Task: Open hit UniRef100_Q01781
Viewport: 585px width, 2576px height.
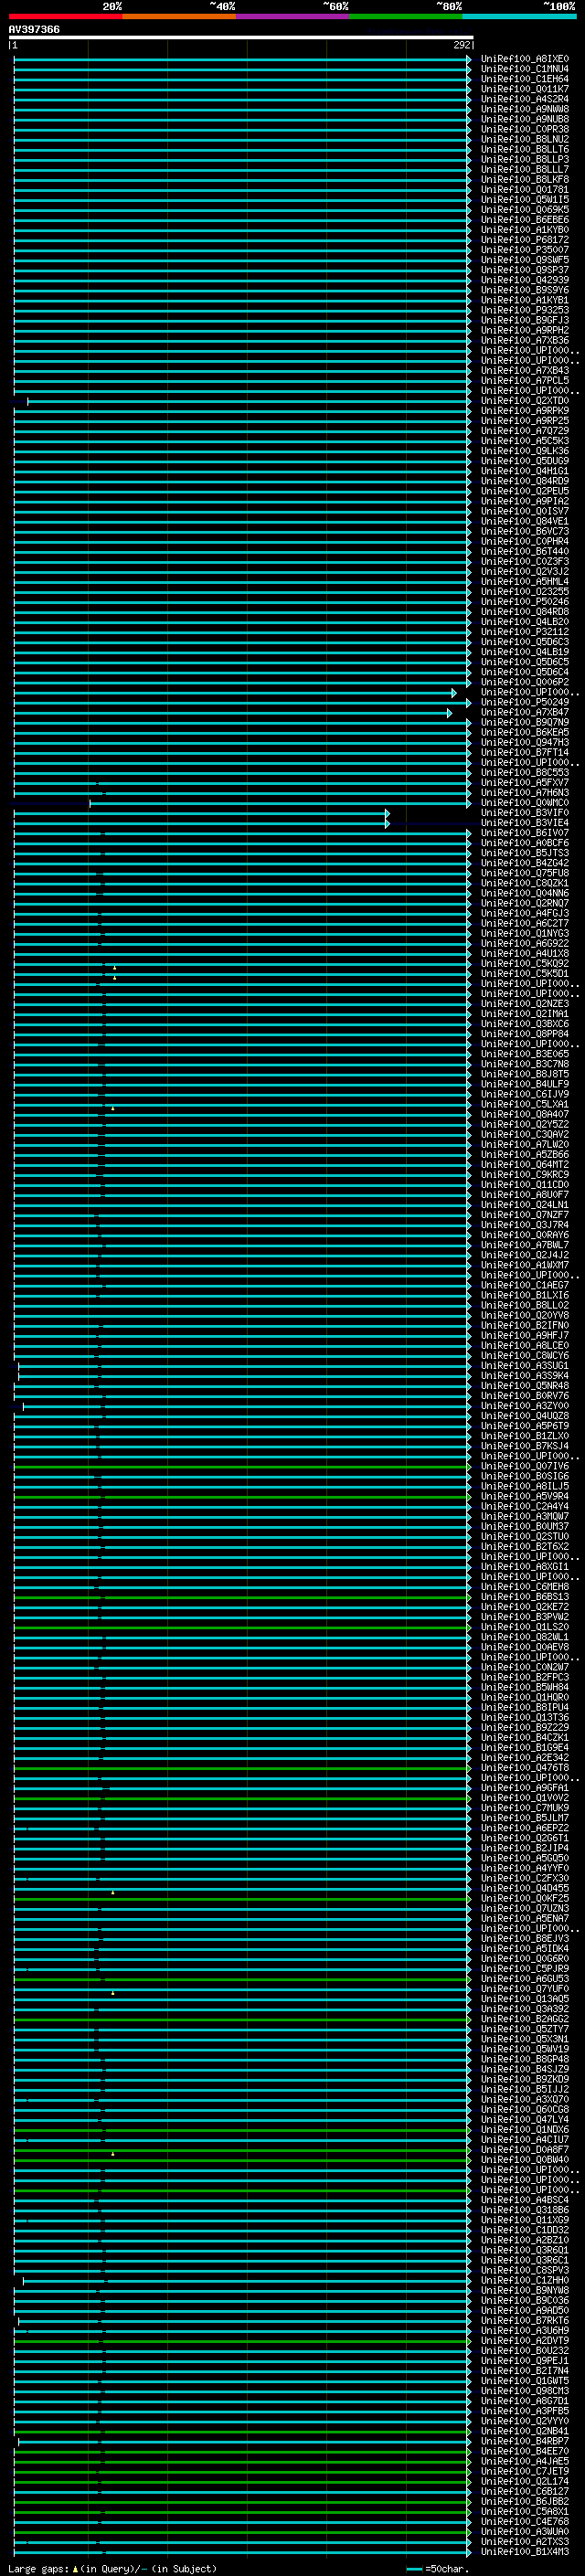Action: (524, 190)
